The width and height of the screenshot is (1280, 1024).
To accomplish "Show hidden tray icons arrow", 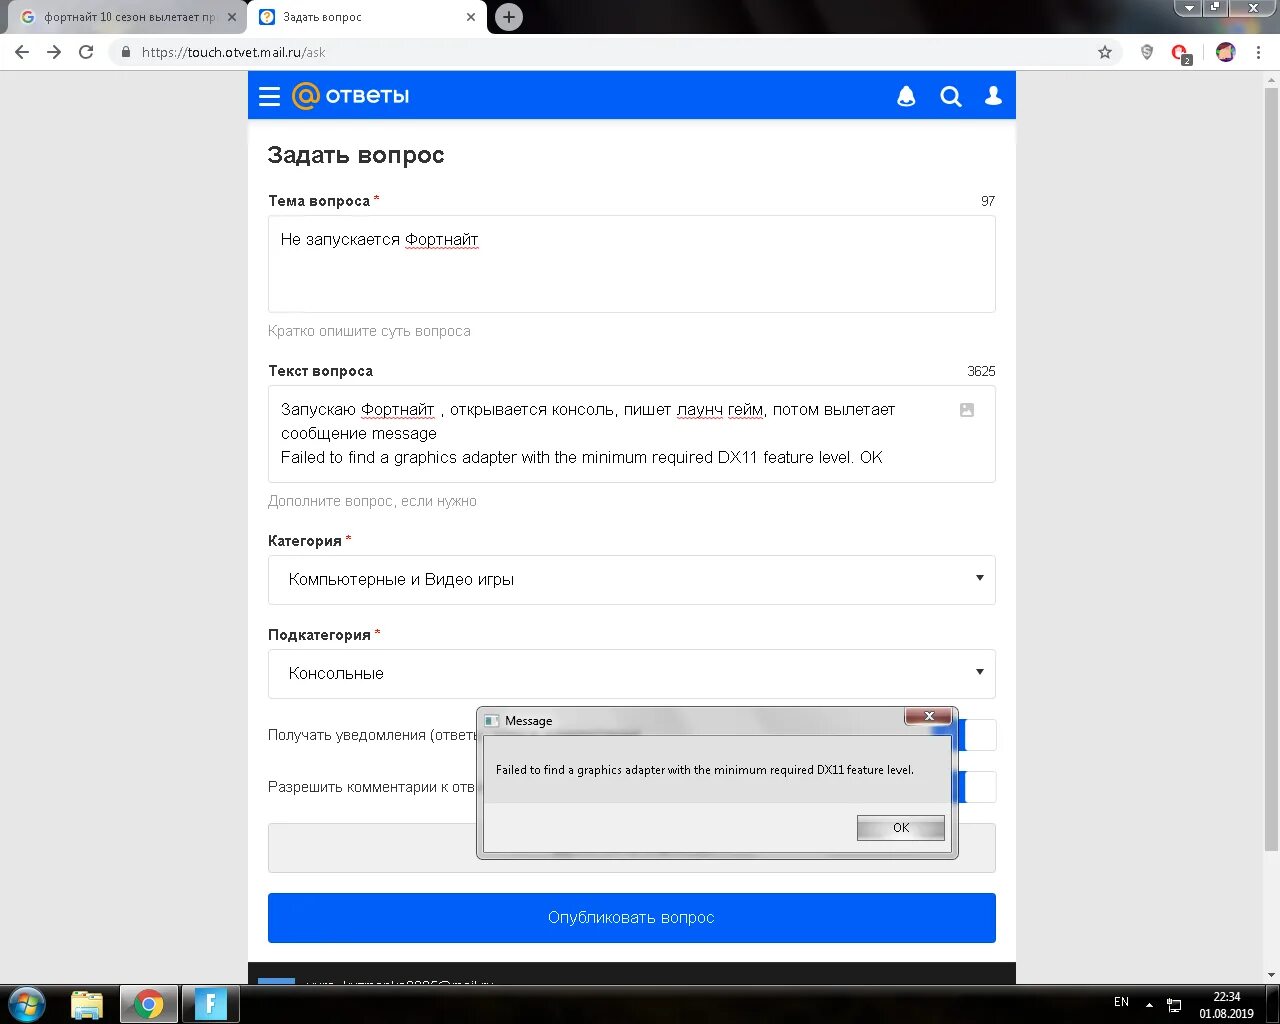I will click(1149, 1004).
